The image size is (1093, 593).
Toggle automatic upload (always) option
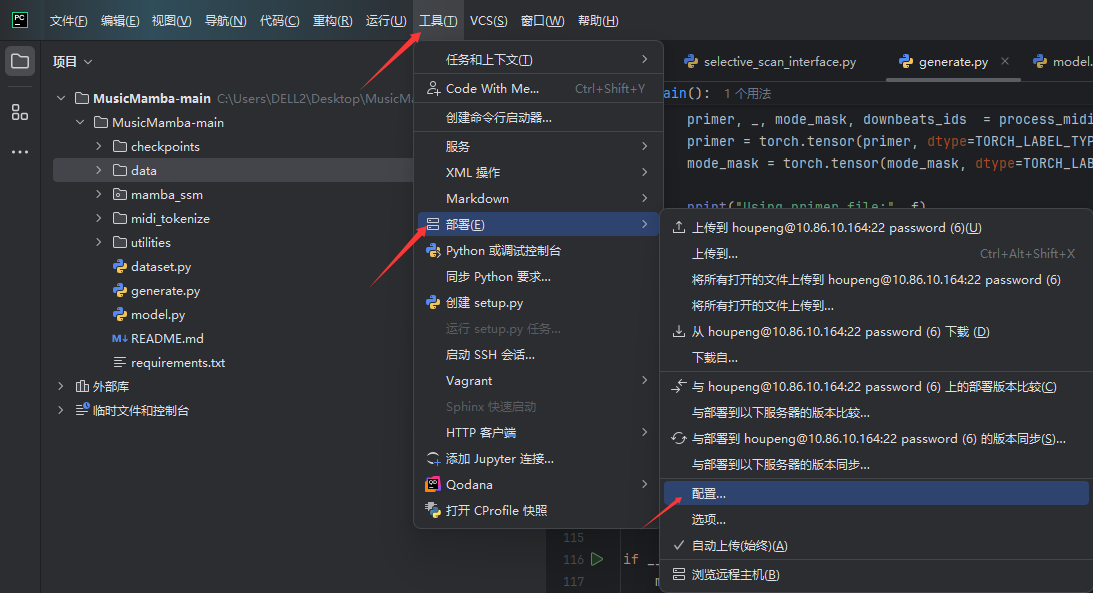(739, 546)
